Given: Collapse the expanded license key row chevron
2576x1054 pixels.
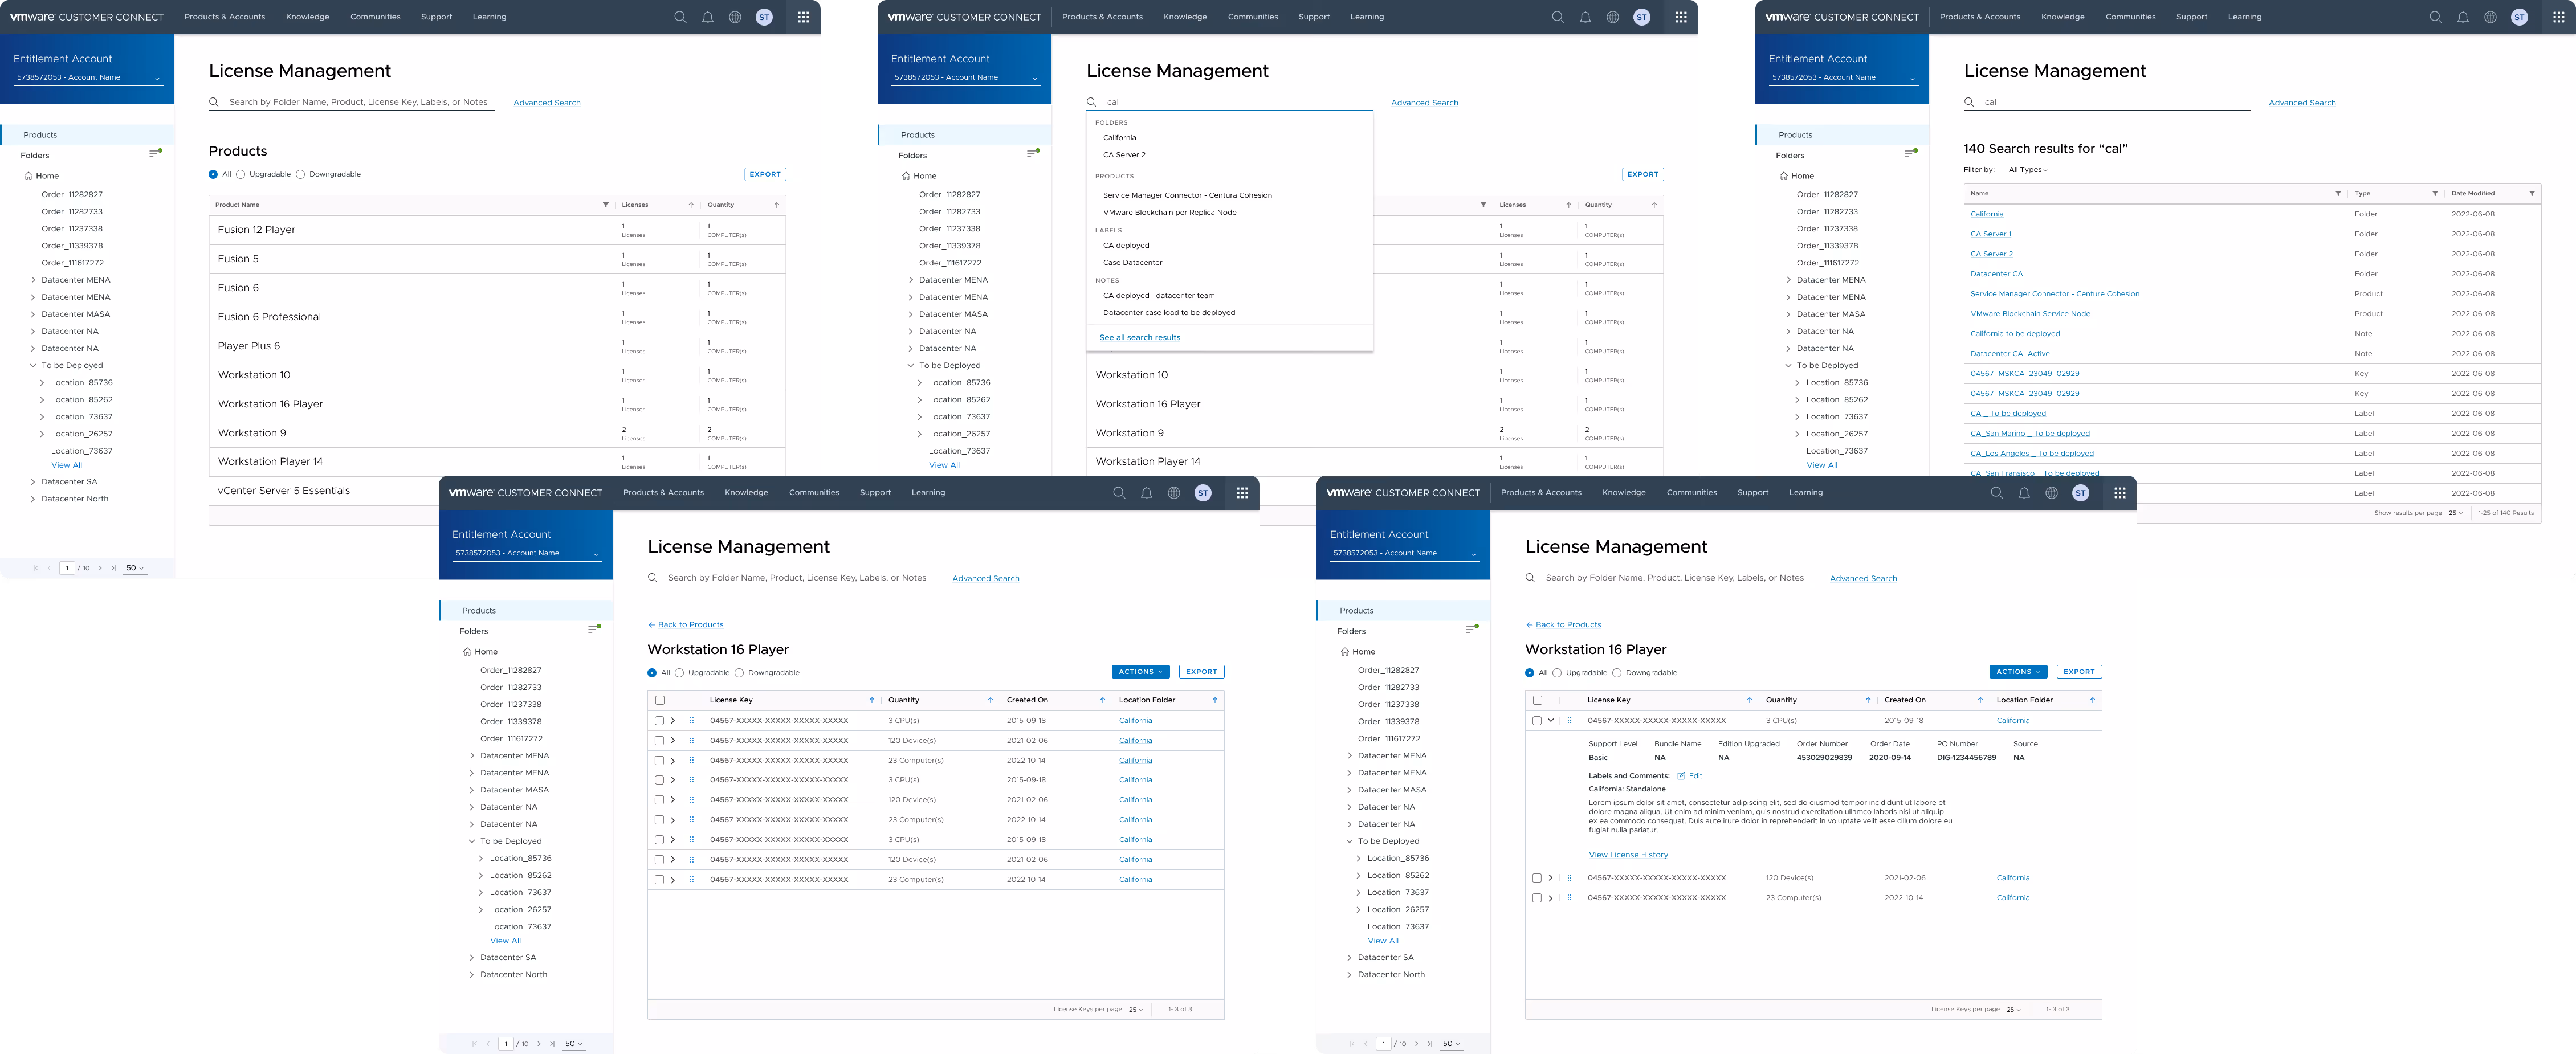Looking at the screenshot, I should 1551,720.
